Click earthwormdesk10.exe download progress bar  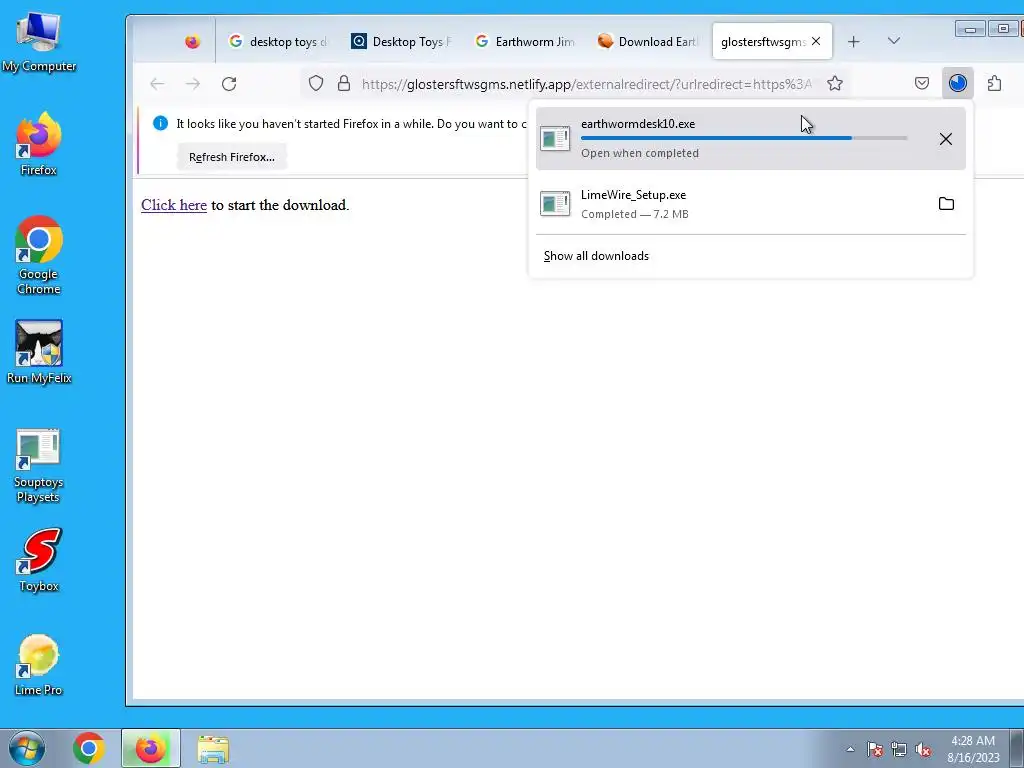click(x=744, y=138)
